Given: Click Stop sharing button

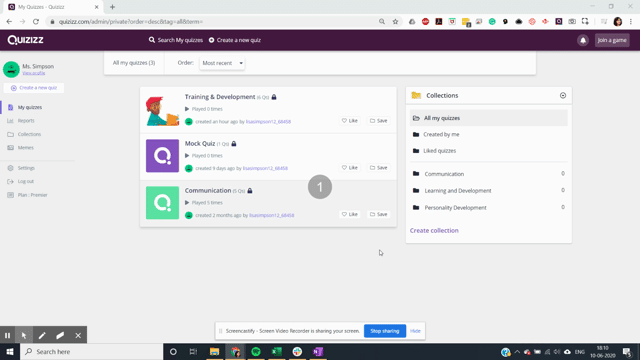Looking at the screenshot, I should point(384,331).
